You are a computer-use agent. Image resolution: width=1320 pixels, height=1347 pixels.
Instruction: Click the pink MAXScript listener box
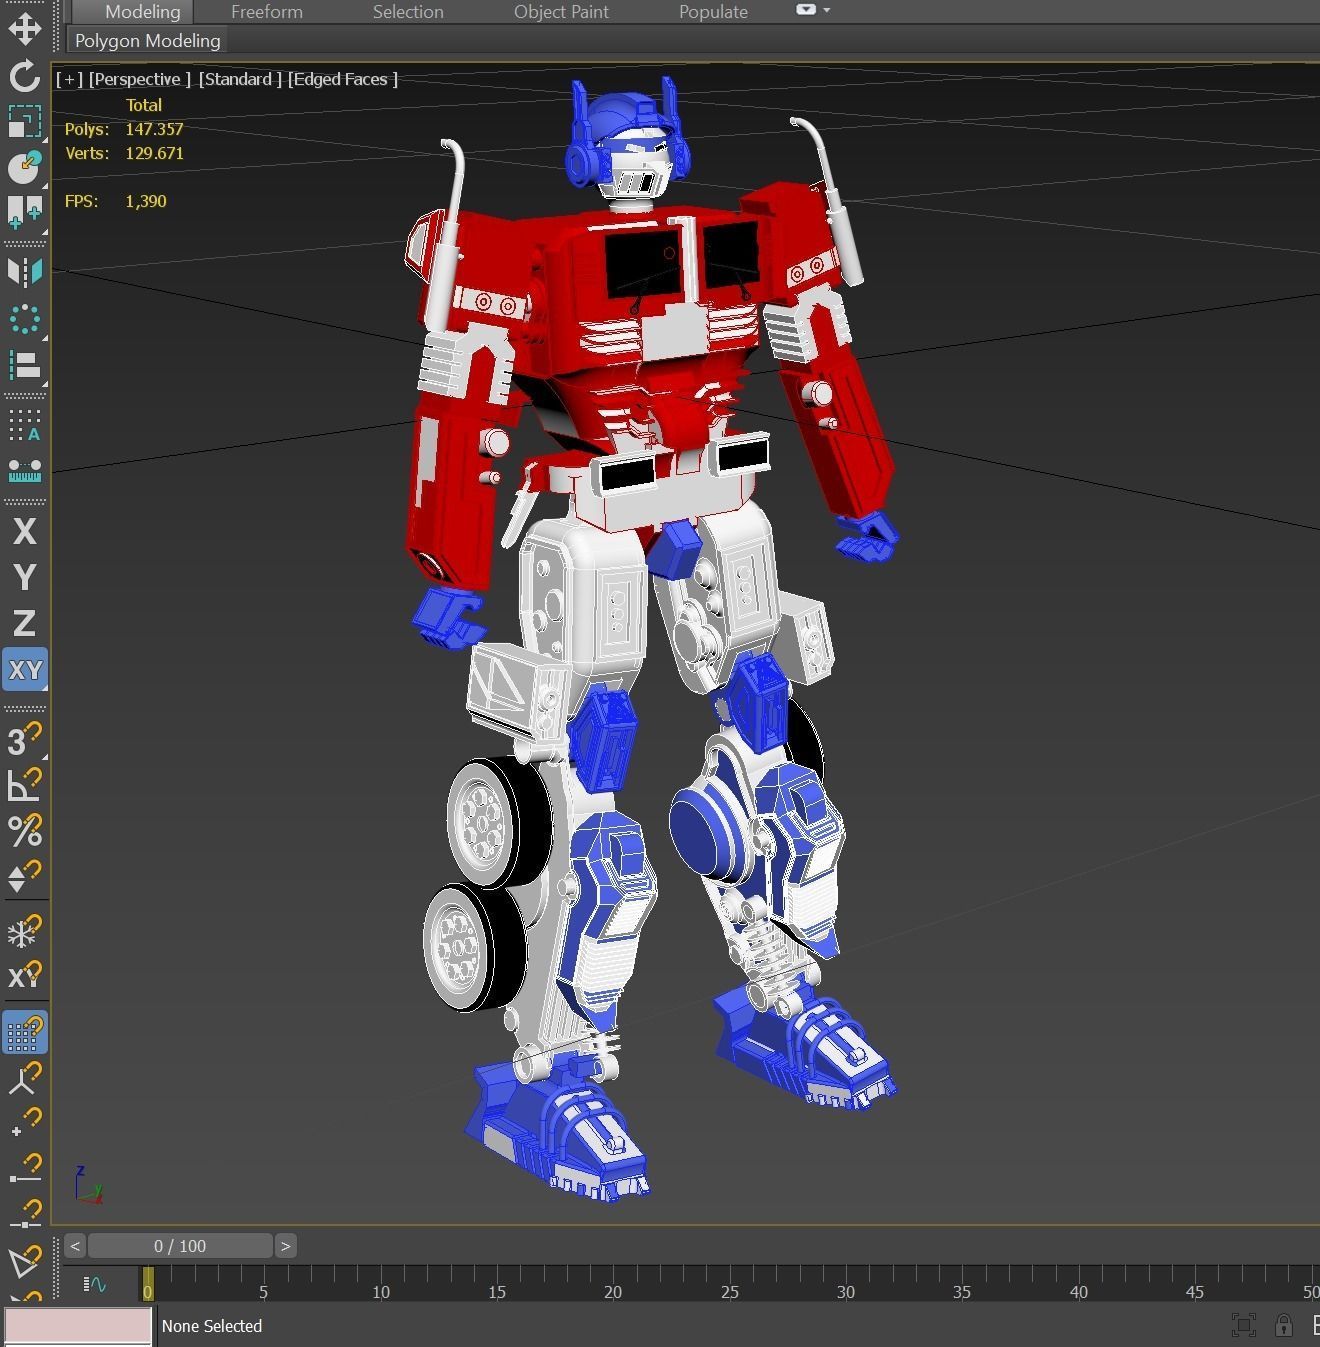click(x=78, y=1326)
